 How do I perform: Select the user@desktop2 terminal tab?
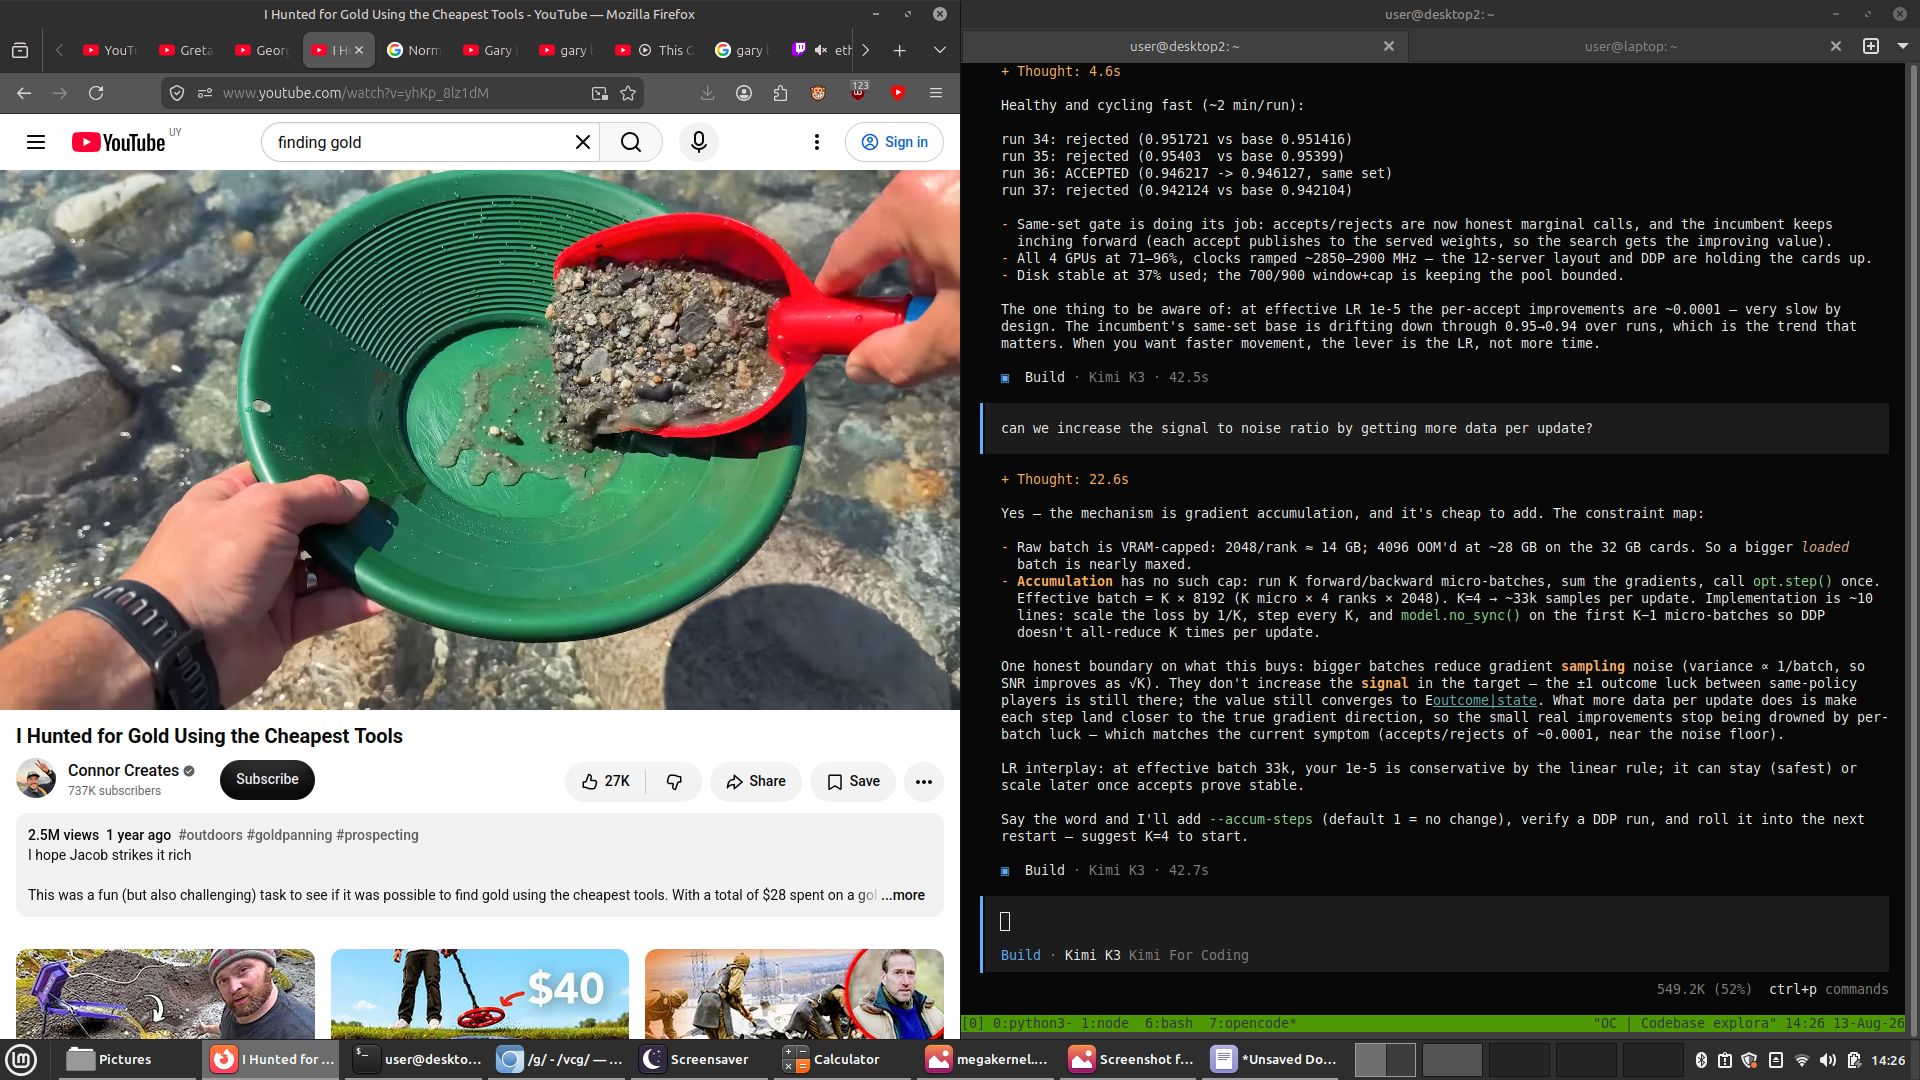pos(1184,46)
